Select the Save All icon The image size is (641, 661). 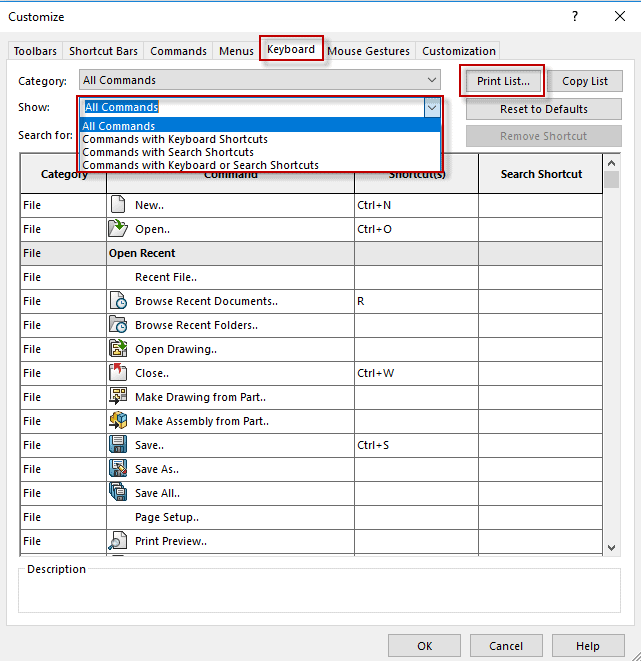(x=118, y=493)
